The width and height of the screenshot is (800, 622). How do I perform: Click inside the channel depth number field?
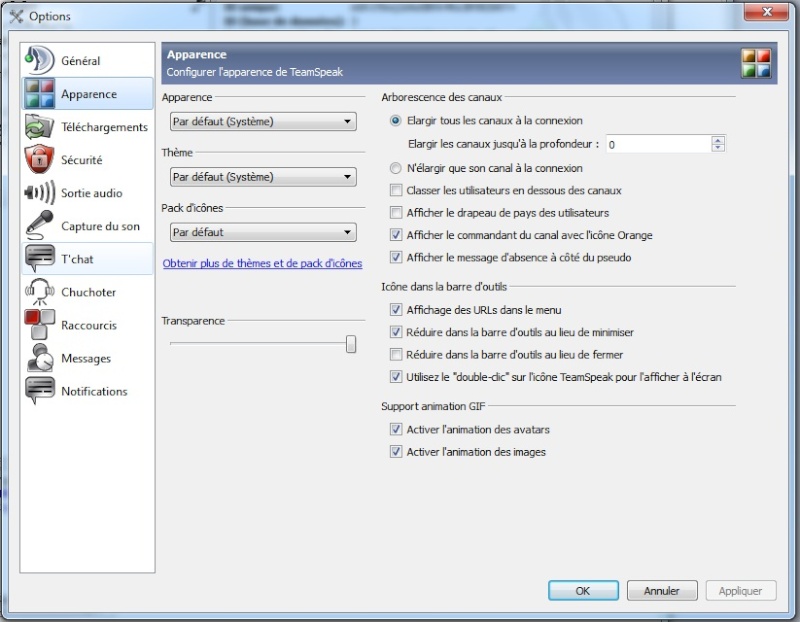click(658, 144)
